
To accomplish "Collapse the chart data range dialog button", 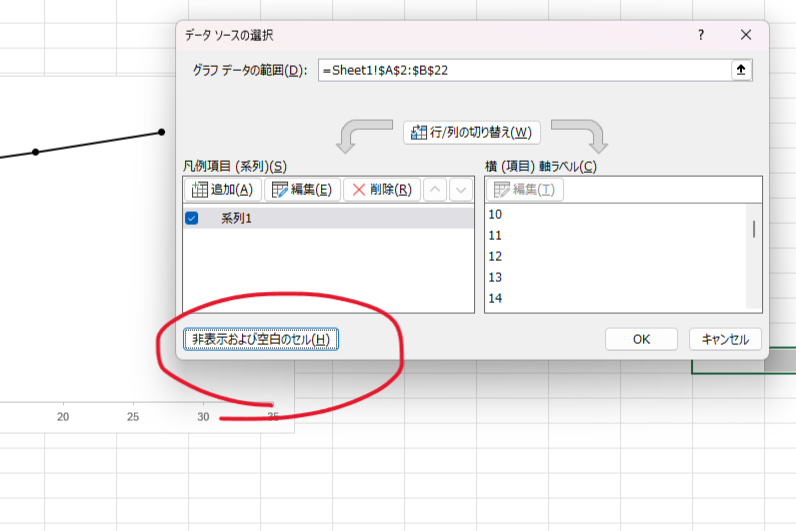I will pos(741,70).
